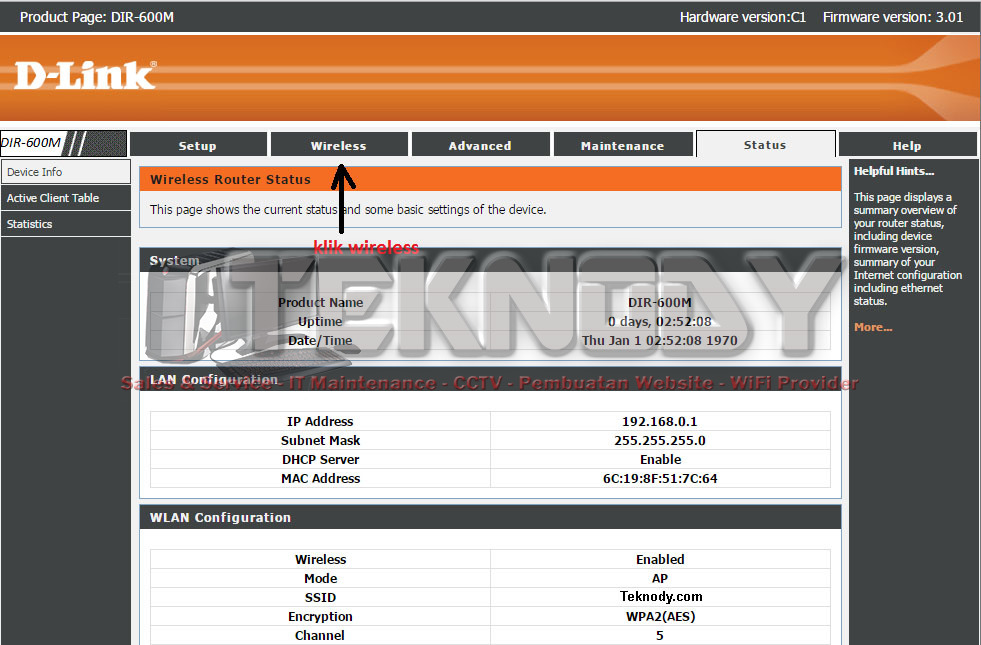Click the Wireless status value Enabled
981x645 pixels.
660,559
